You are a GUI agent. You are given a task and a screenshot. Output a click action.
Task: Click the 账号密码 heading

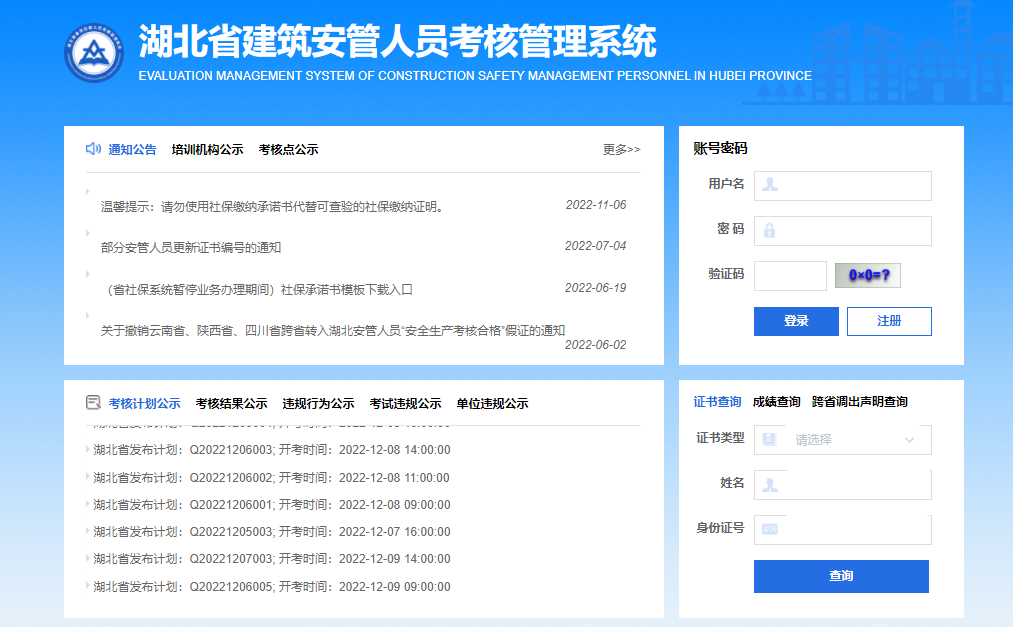[x=720, y=149]
